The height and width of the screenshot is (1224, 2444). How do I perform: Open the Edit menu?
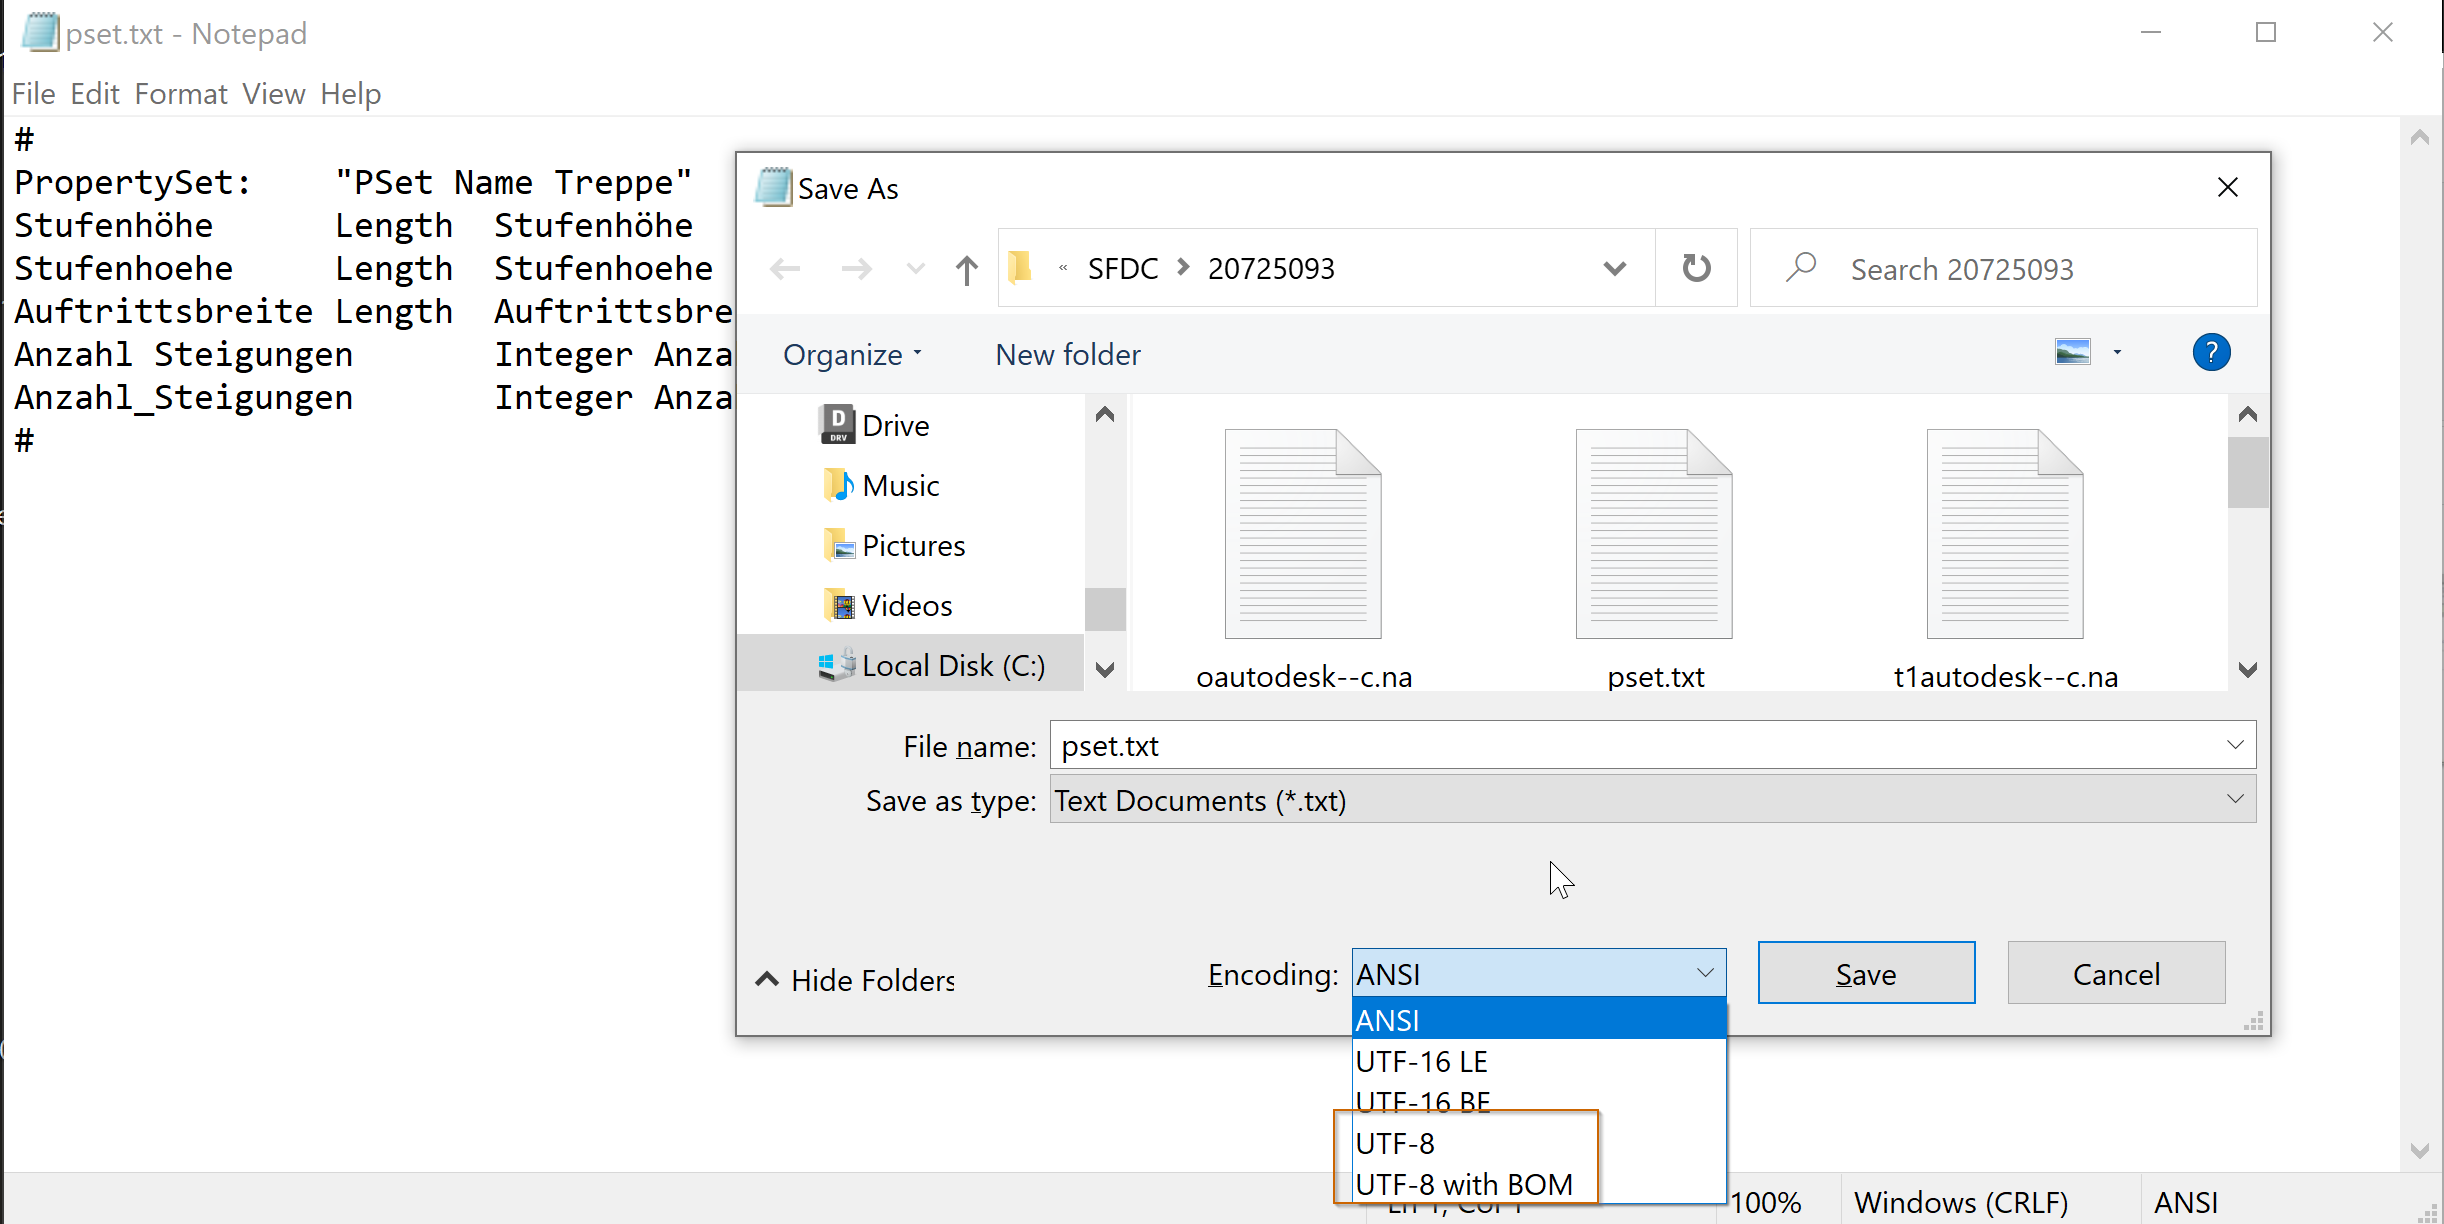[x=95, y=94]
